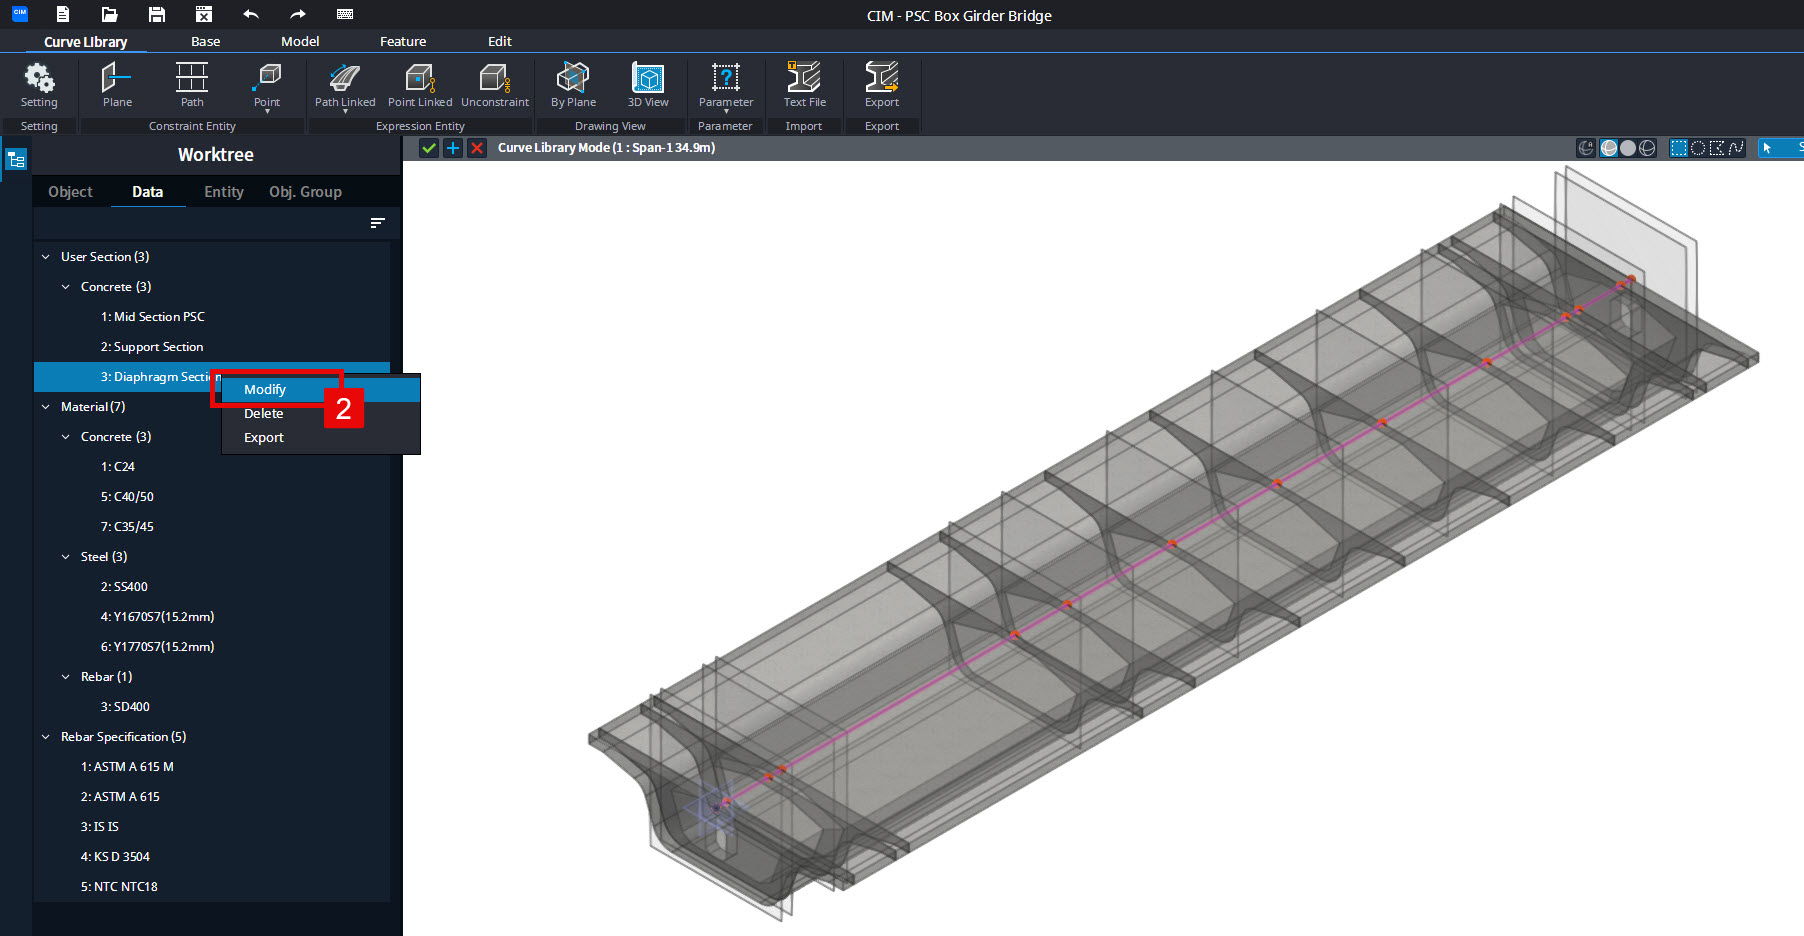Select the Point Linked tool

(420, 85)
